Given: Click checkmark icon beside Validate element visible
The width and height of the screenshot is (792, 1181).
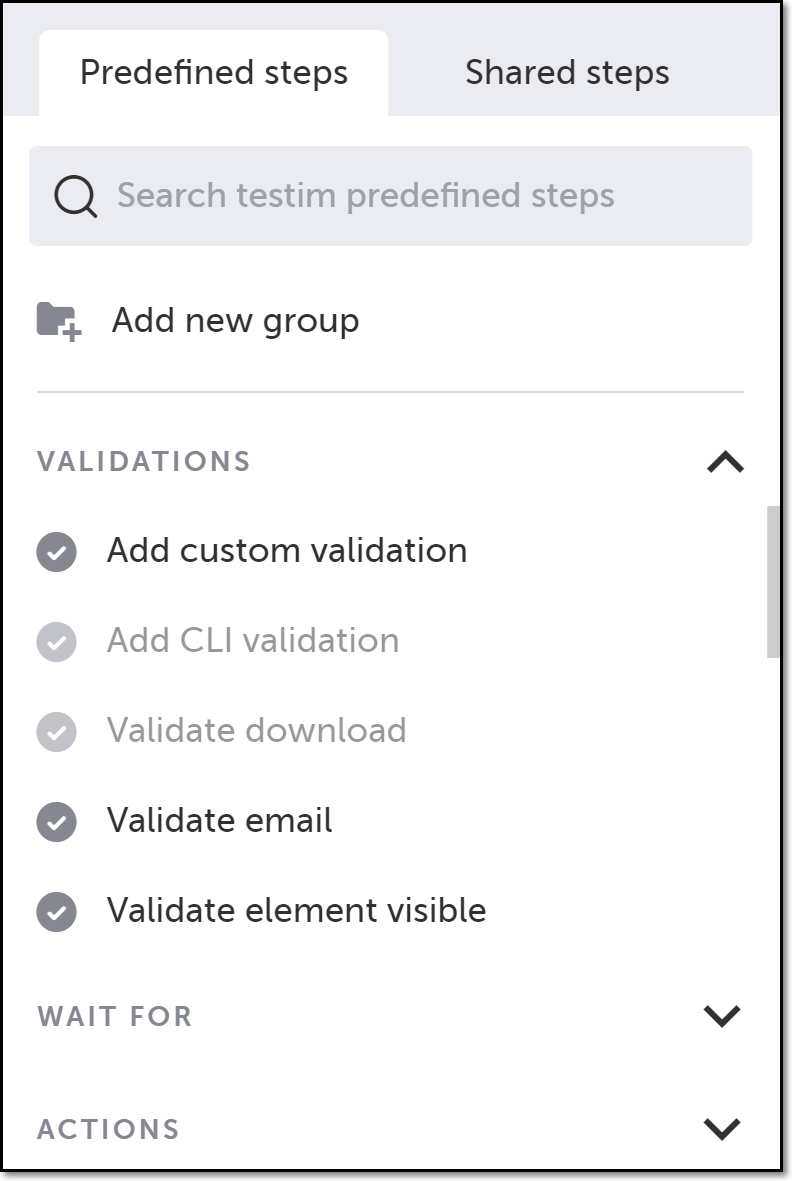Looking at the screenshot, I should point(56,911).
